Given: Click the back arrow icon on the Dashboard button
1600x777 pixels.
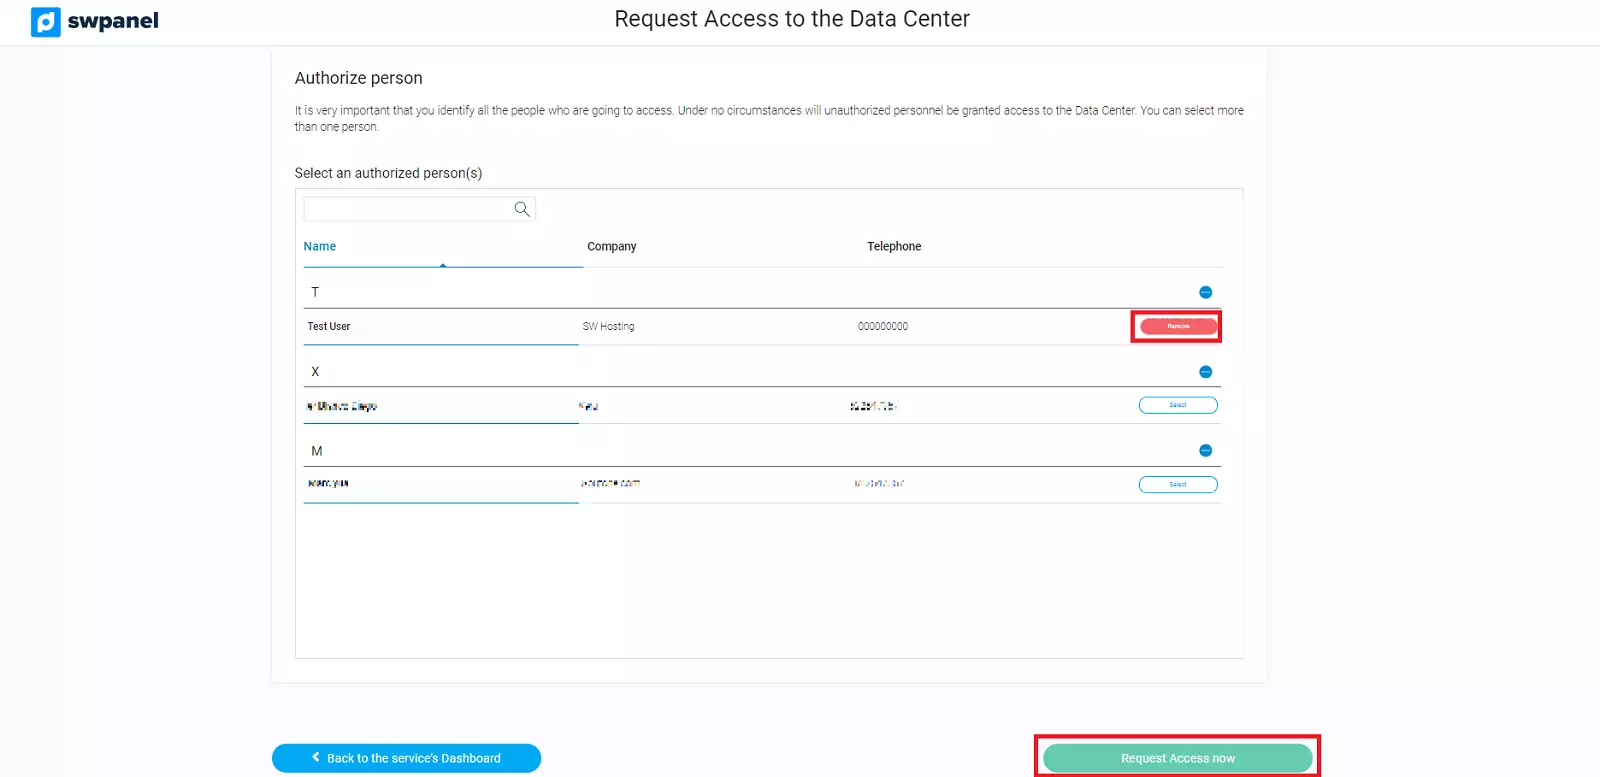Looking at the screenshot, I should tap(316, 757).
